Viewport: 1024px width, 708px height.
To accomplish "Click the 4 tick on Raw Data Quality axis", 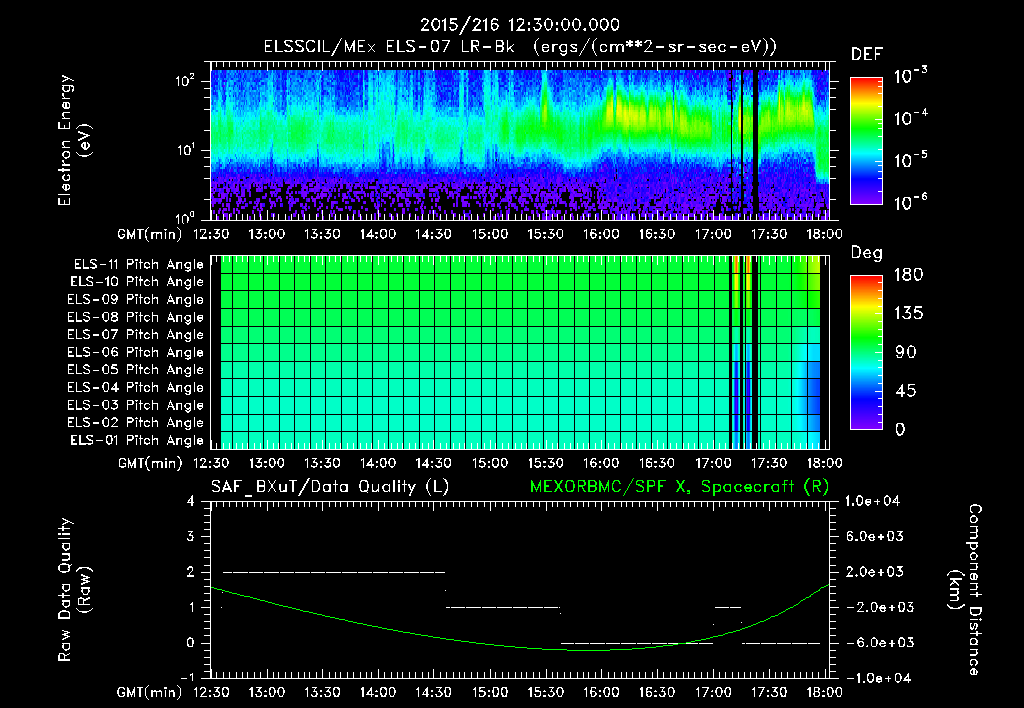I will [x=191, y=502].
